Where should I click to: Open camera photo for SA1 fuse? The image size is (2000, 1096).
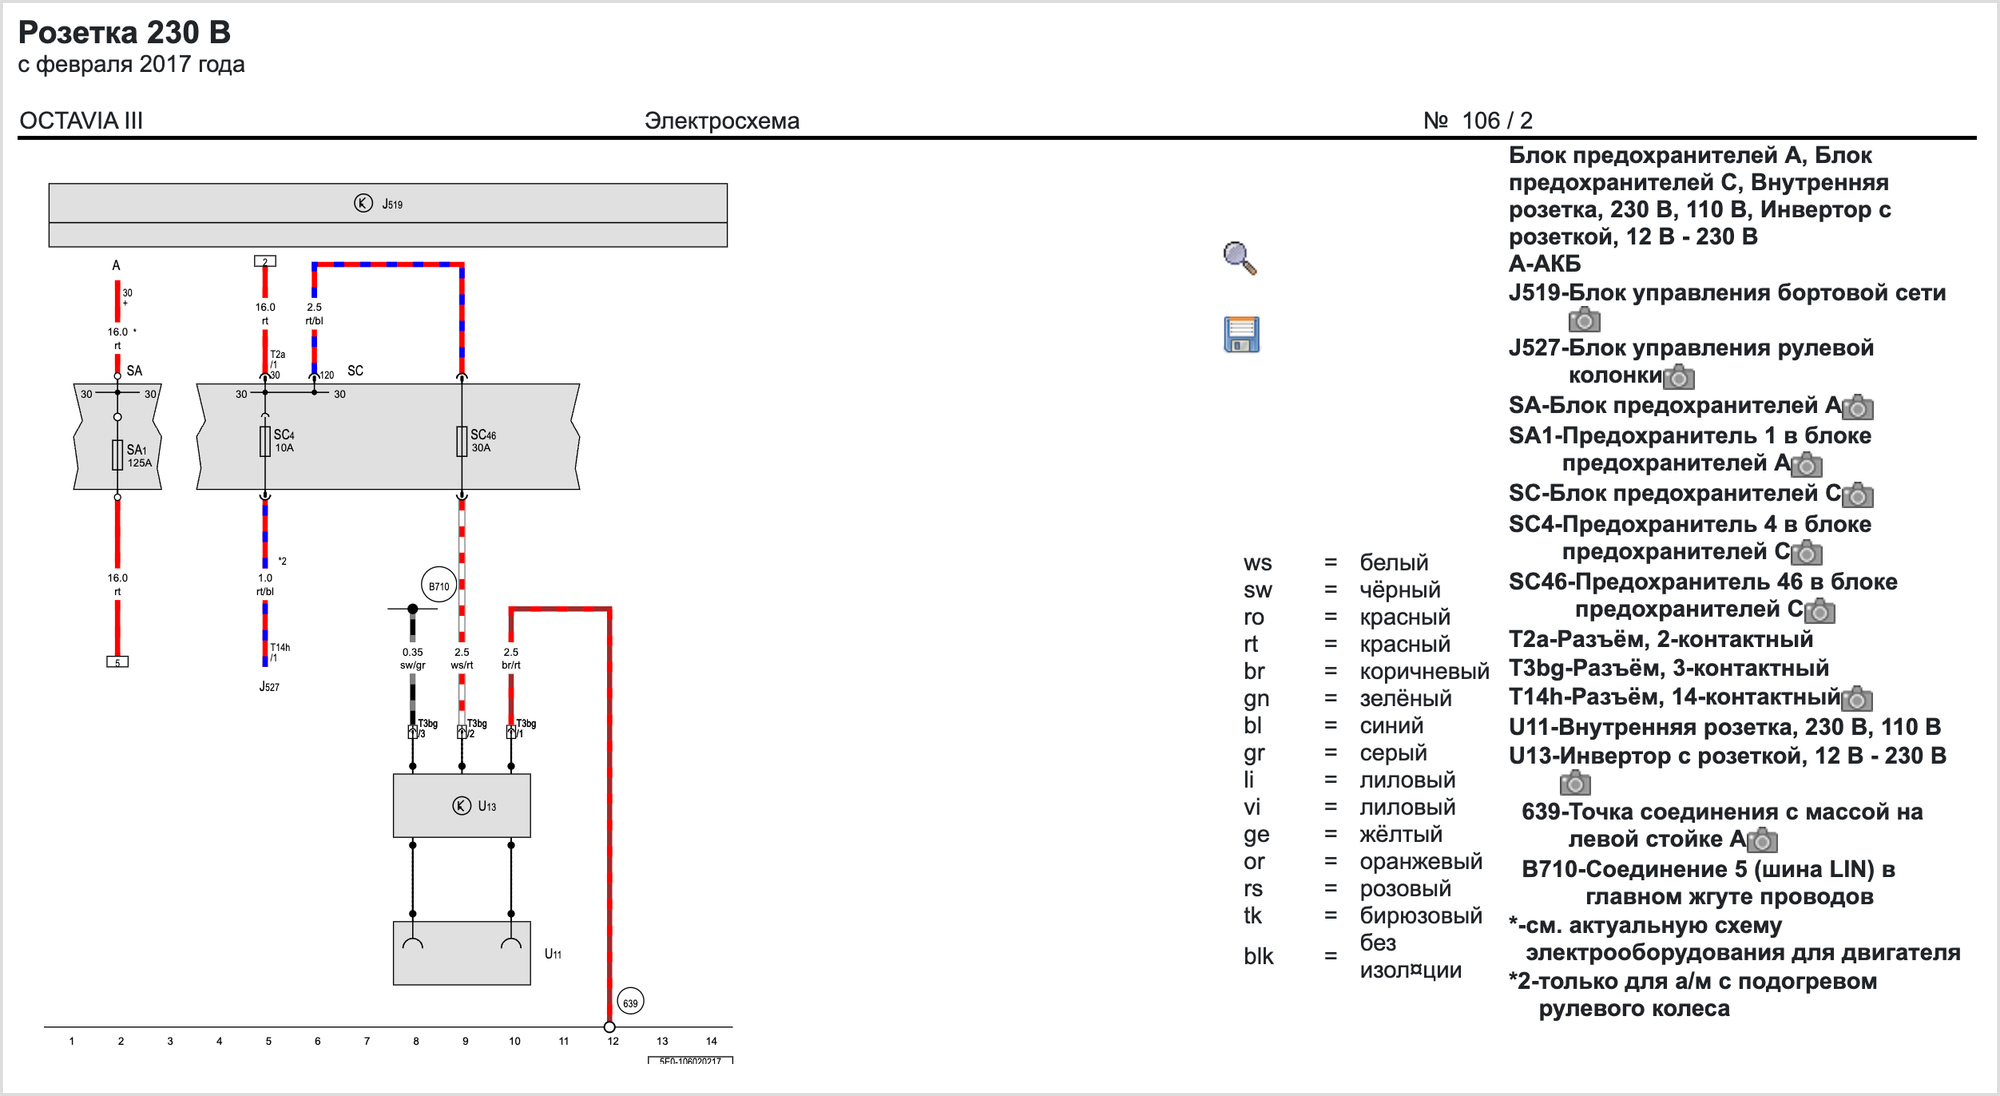[x=1806, y=465]
